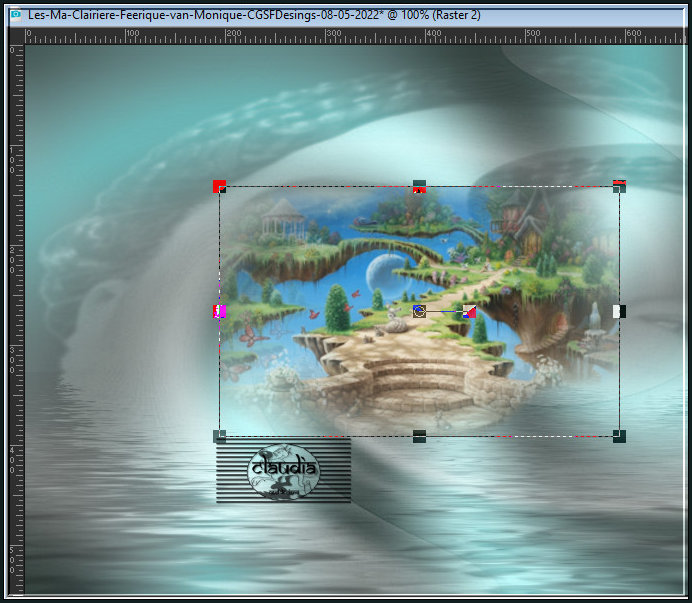The width and height of the screenshot is (692, 603).
Task: Click the horizontal ruler at 300 mark
Action: click(x=333, y=34)
